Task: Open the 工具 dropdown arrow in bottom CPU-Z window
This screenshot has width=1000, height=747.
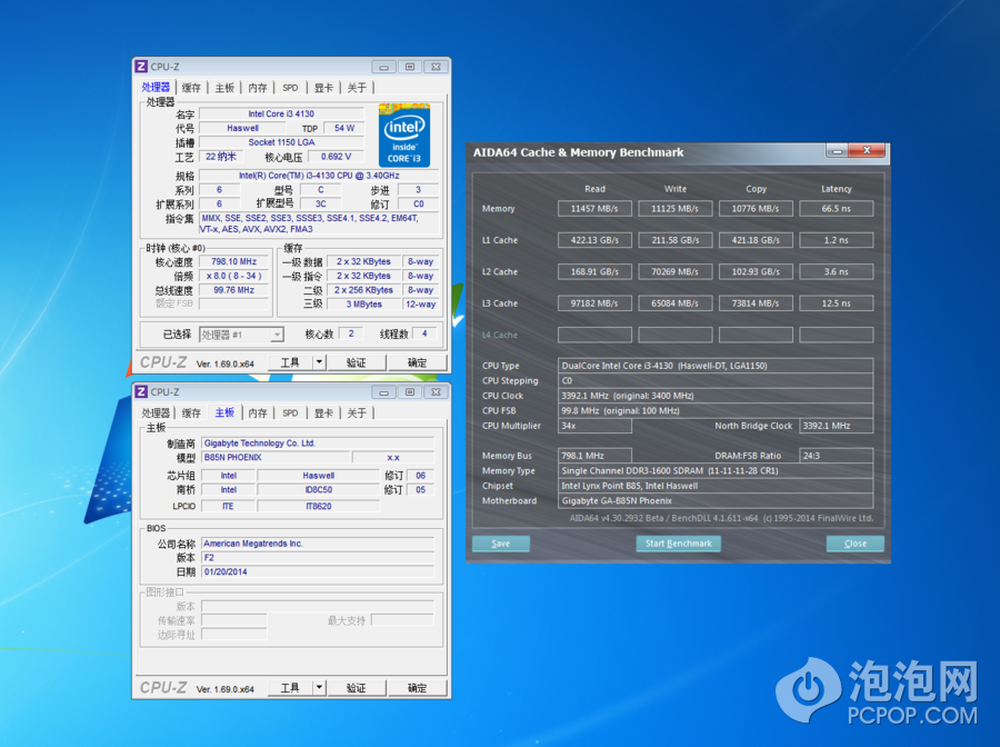Action: (x=320, y=688)
